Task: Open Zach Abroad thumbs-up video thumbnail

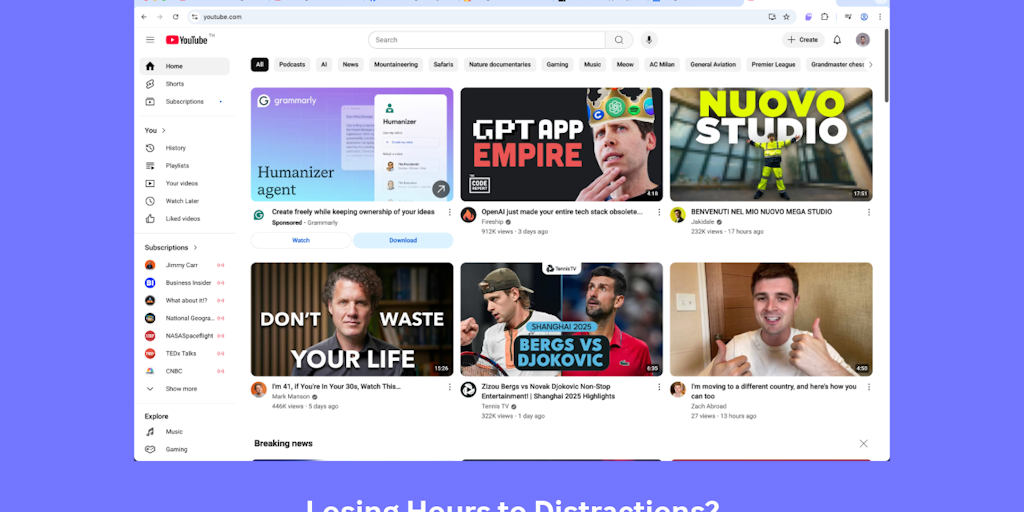Action: coord(771,319)
